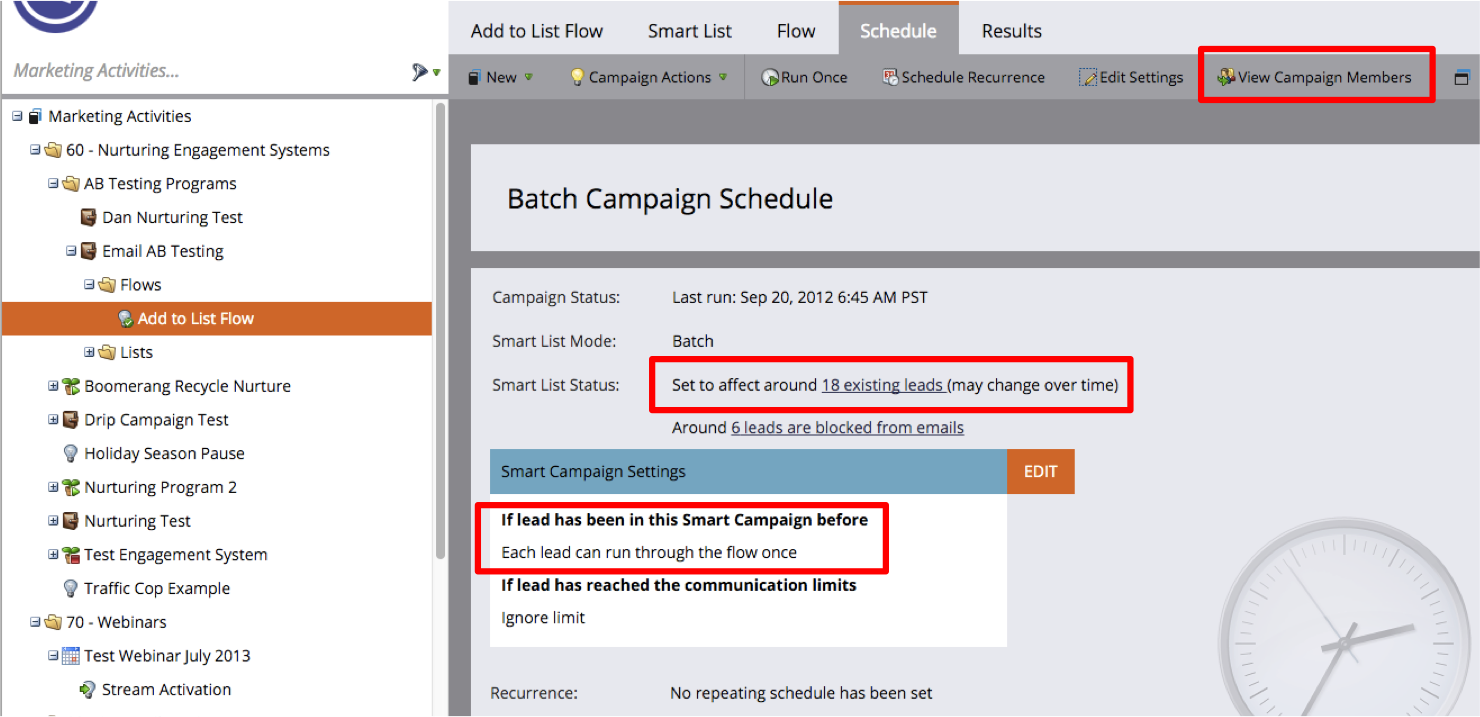Click the tree filter icon beside search
The height and width of the screenshot is (717, 1480).
420,71
